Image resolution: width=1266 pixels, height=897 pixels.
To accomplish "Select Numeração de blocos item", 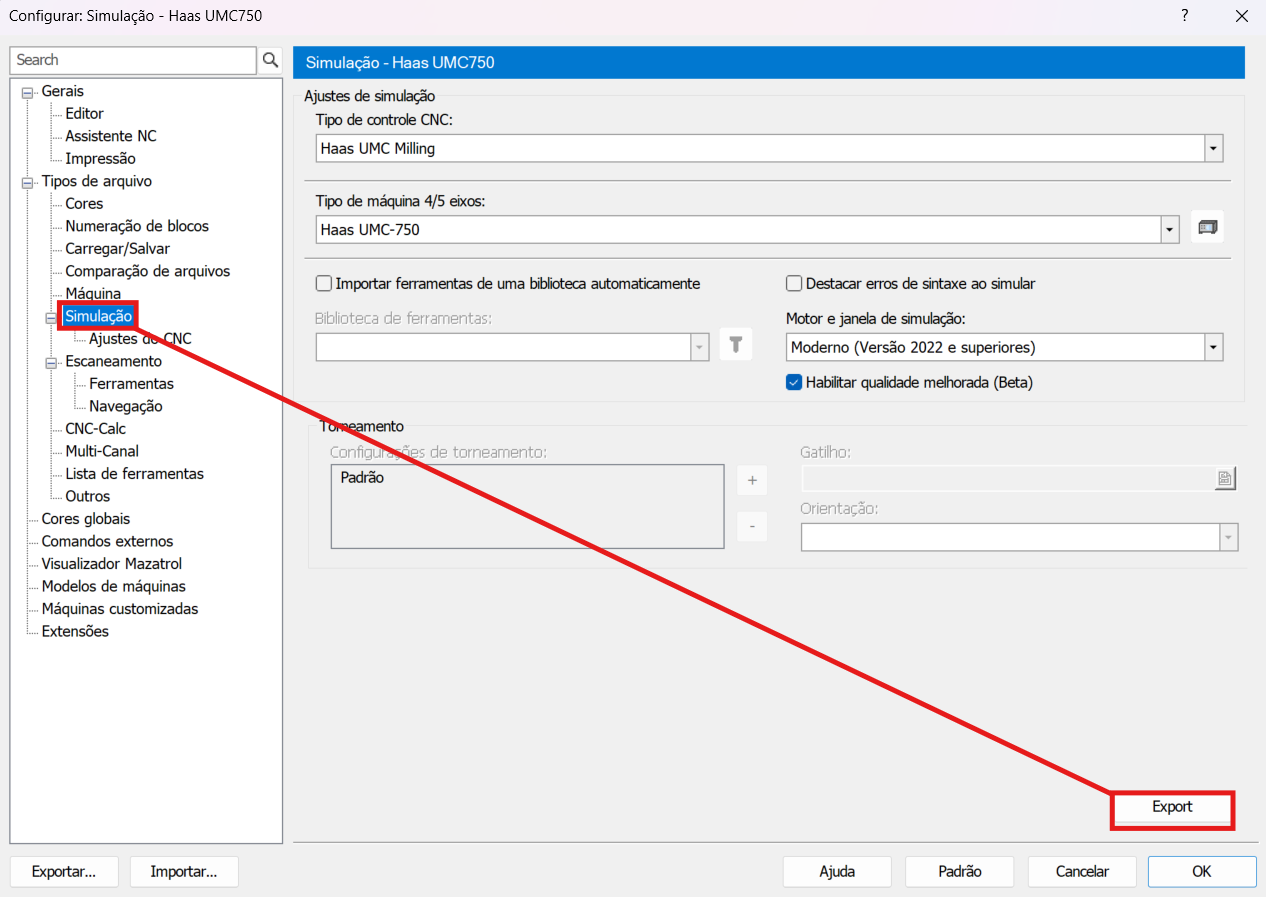I will tap(137, 226).
